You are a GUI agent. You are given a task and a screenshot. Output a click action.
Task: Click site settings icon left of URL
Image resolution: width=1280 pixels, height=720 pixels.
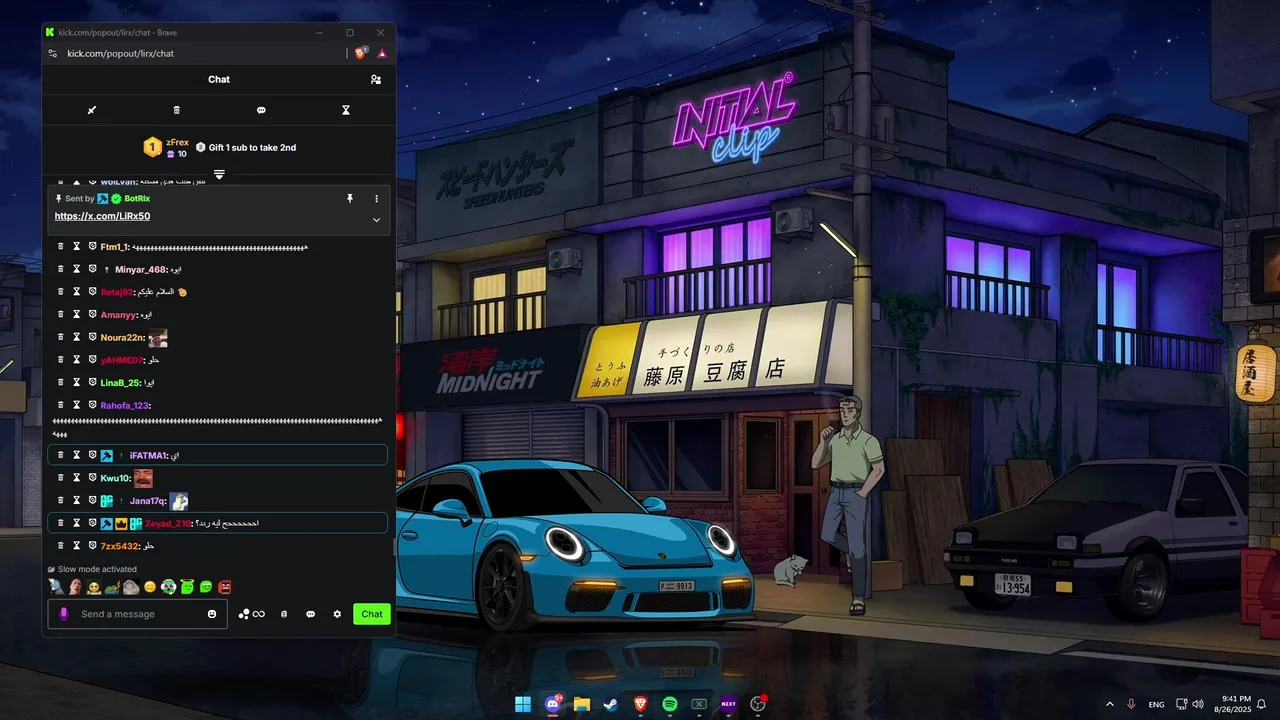pos(52,53)
